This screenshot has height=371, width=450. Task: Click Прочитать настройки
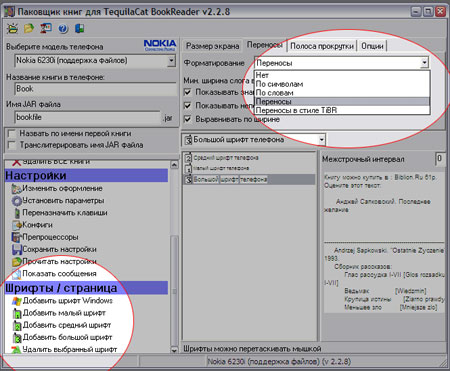(59, 262)
